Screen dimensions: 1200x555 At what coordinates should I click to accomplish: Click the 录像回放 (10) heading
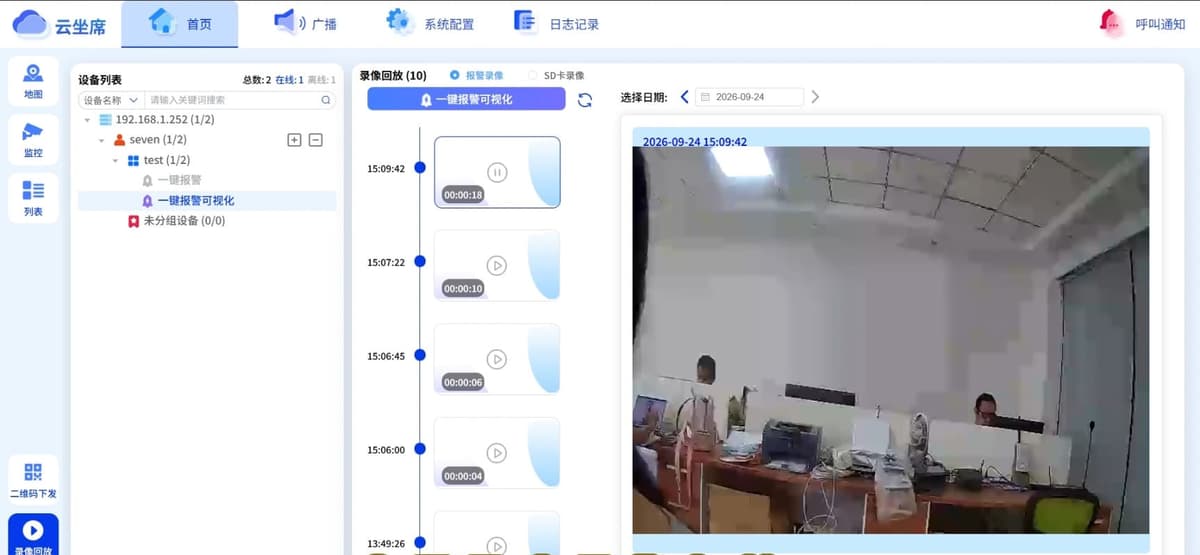pos(393,75)
